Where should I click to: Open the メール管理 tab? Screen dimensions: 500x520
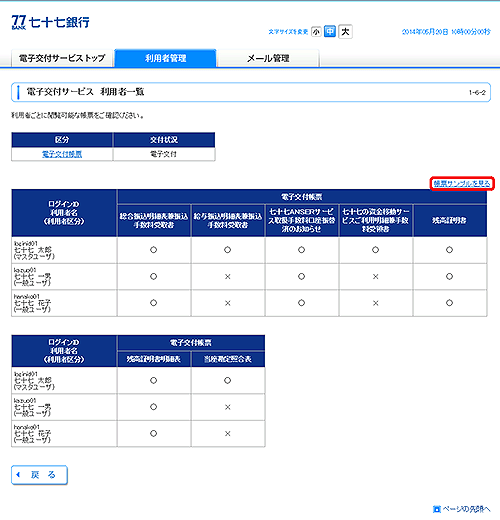(x=268, y=58)
